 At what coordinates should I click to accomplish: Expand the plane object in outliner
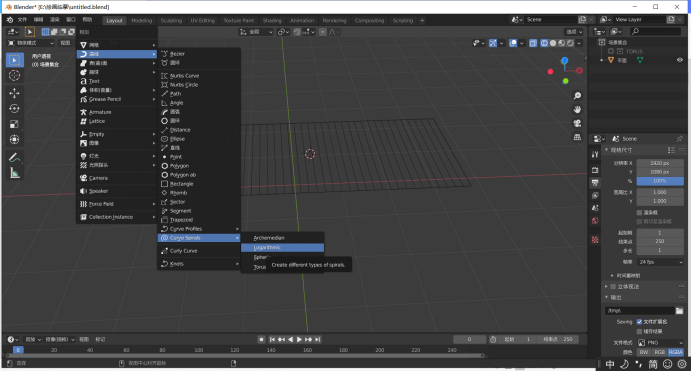coord(602,60)
